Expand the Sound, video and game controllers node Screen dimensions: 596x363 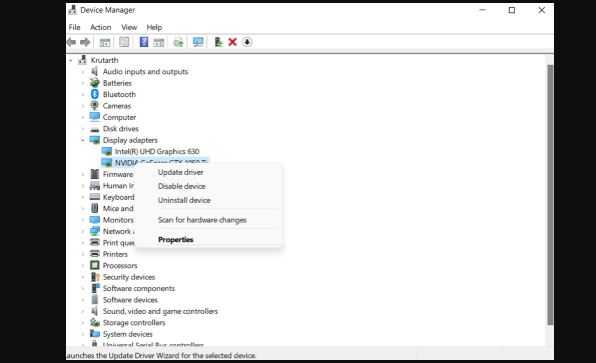pyautogui.click(x=82, y=311)
